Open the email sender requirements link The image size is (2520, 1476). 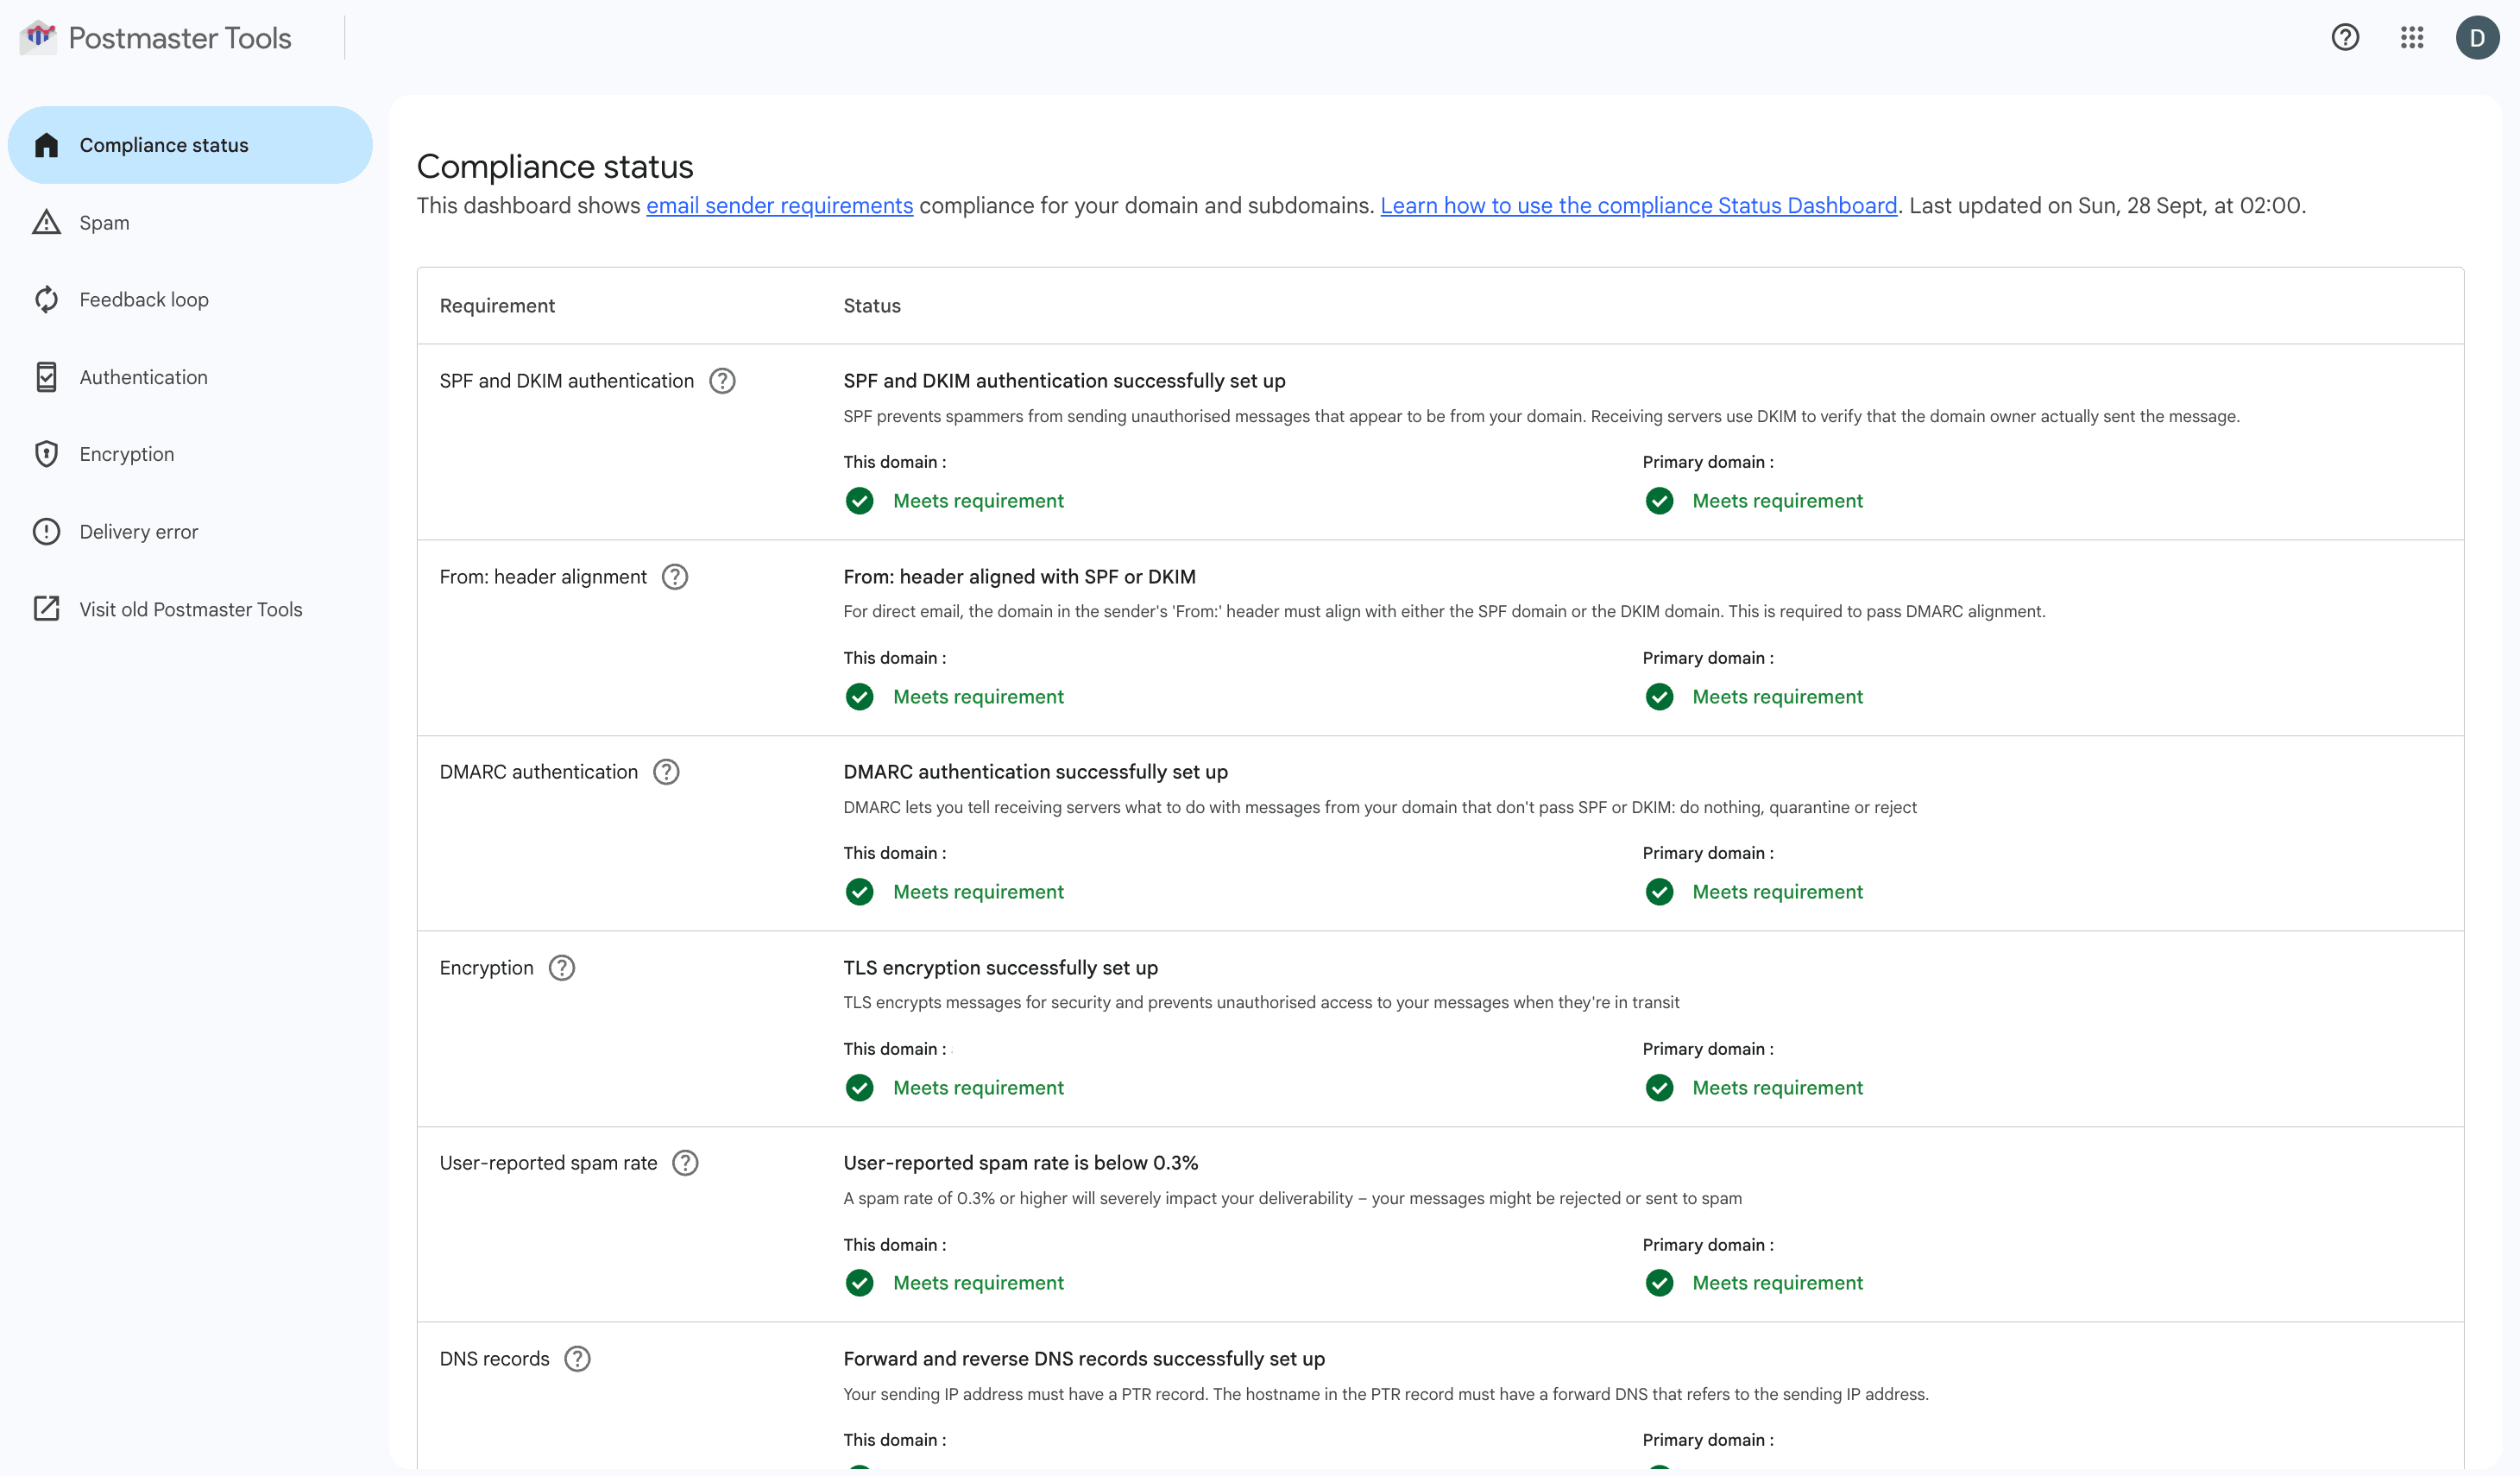[779, 205]
